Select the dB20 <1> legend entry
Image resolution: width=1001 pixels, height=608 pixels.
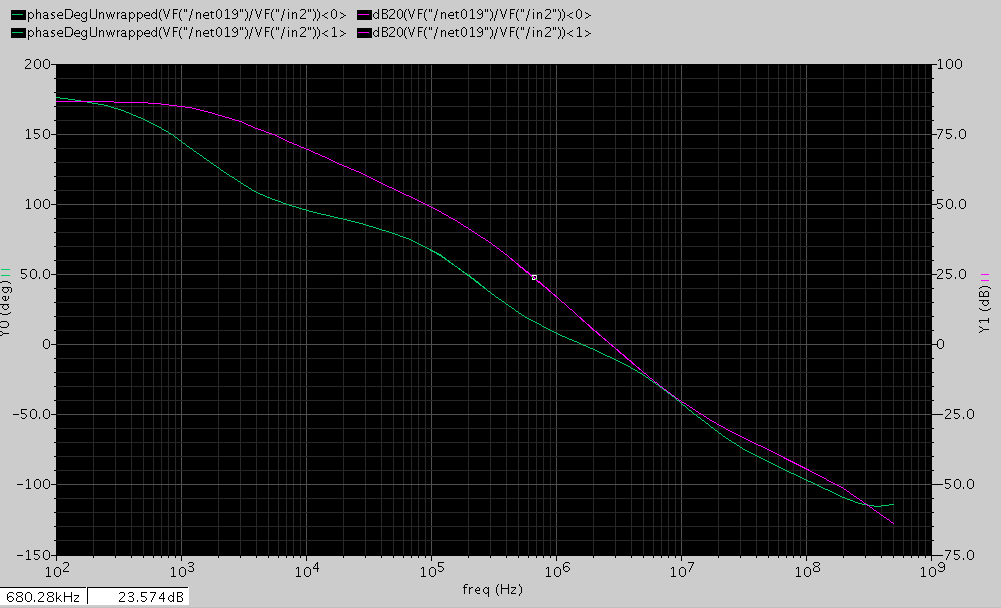474,32
